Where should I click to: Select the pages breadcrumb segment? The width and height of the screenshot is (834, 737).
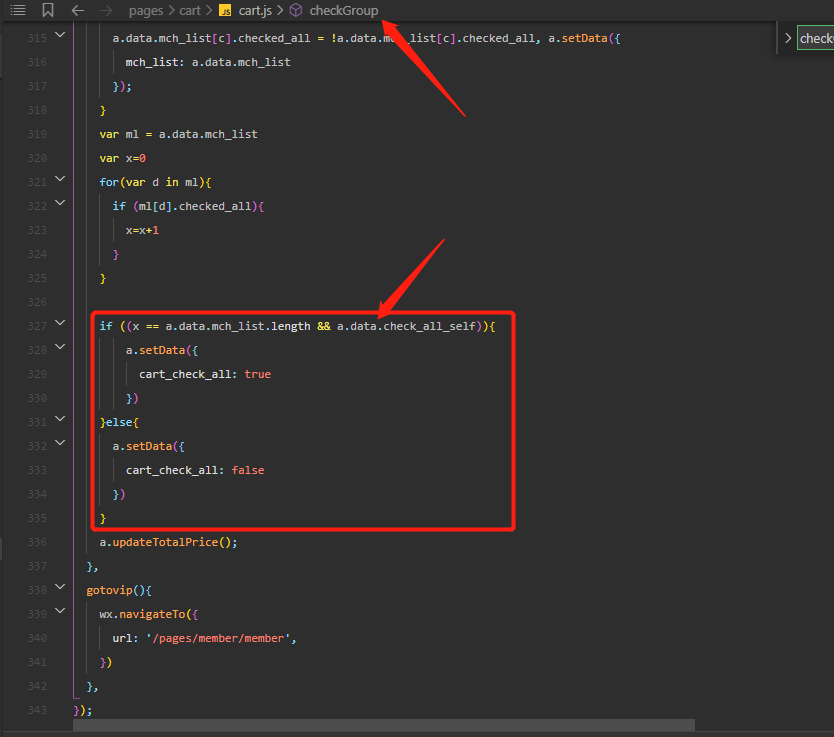coord(146,11)
